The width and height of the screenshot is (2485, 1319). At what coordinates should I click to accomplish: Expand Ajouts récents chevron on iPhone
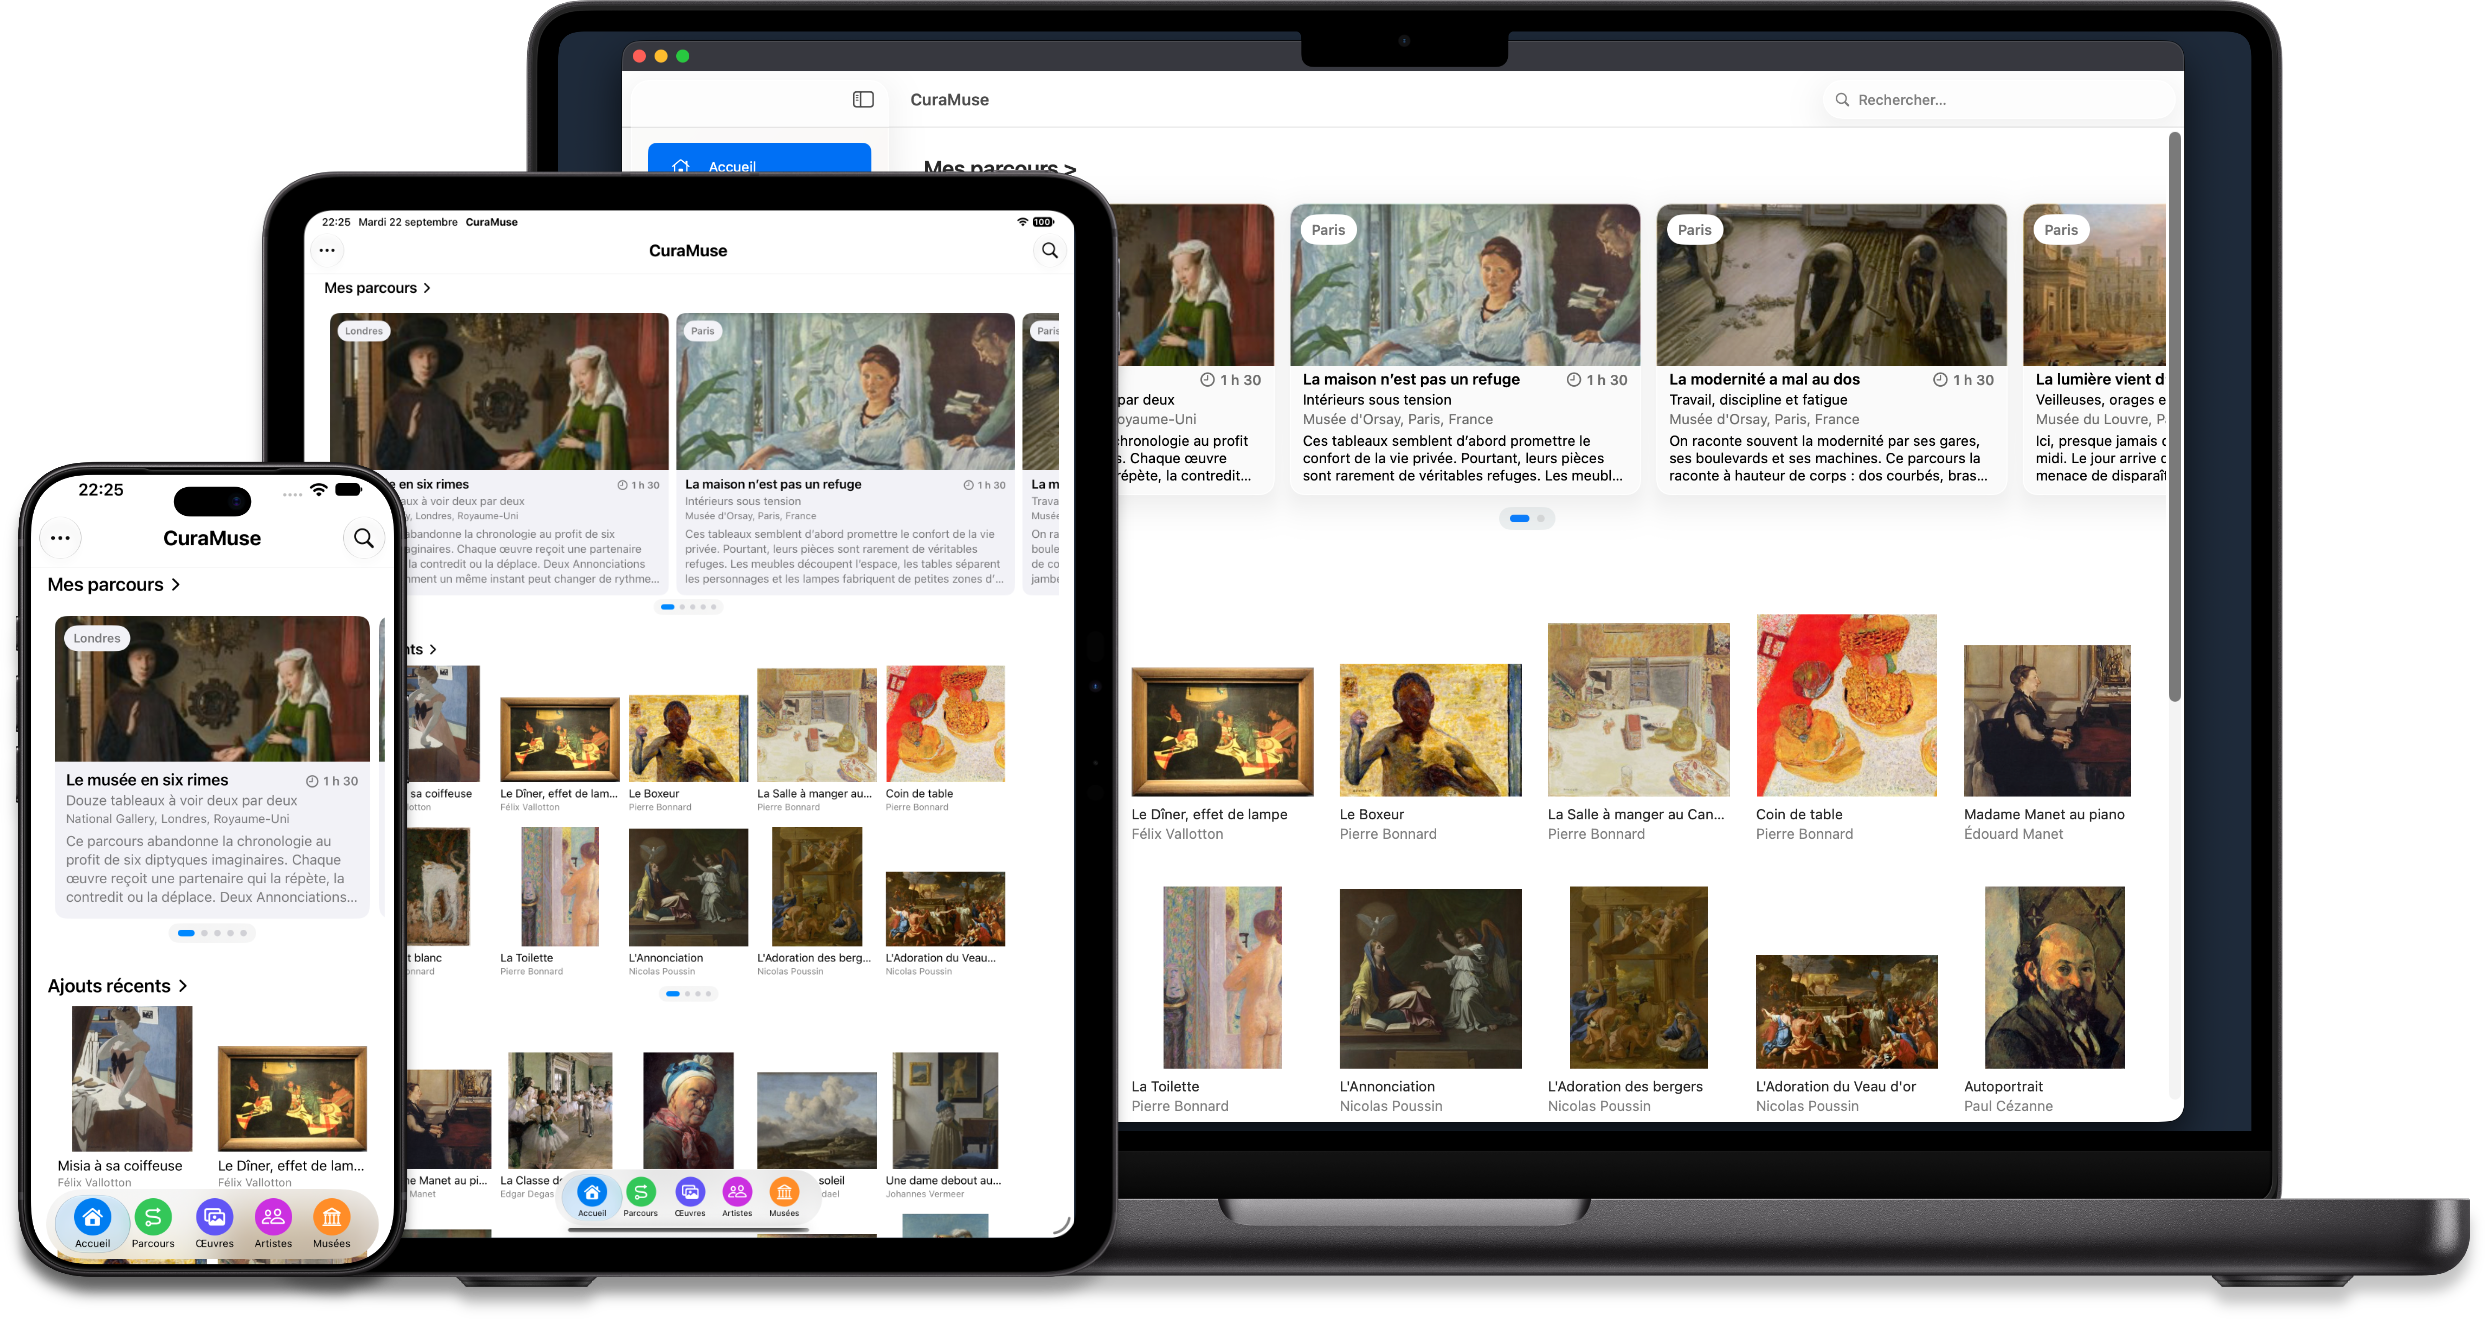(x=183, y=986)
